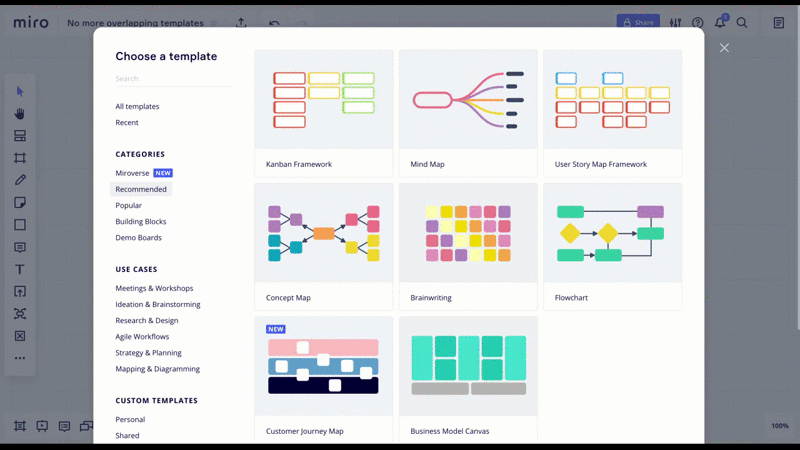Click the crossed-box icon in the left toolbar
Viewport: 800px width, 450px height.
pos(20,336)
